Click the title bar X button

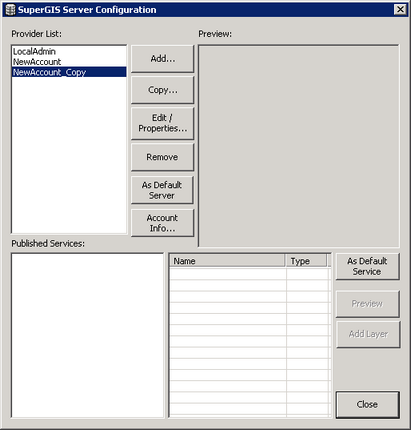point(400,9)
